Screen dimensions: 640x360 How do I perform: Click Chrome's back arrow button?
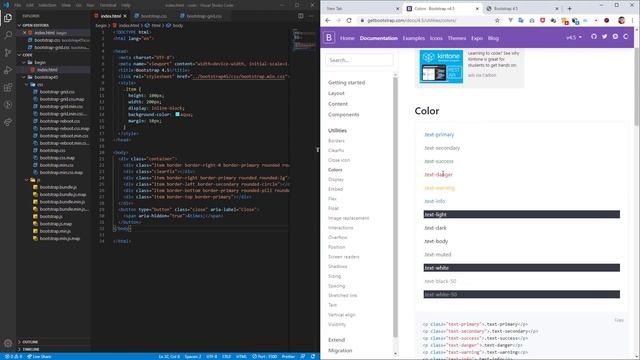328,20
